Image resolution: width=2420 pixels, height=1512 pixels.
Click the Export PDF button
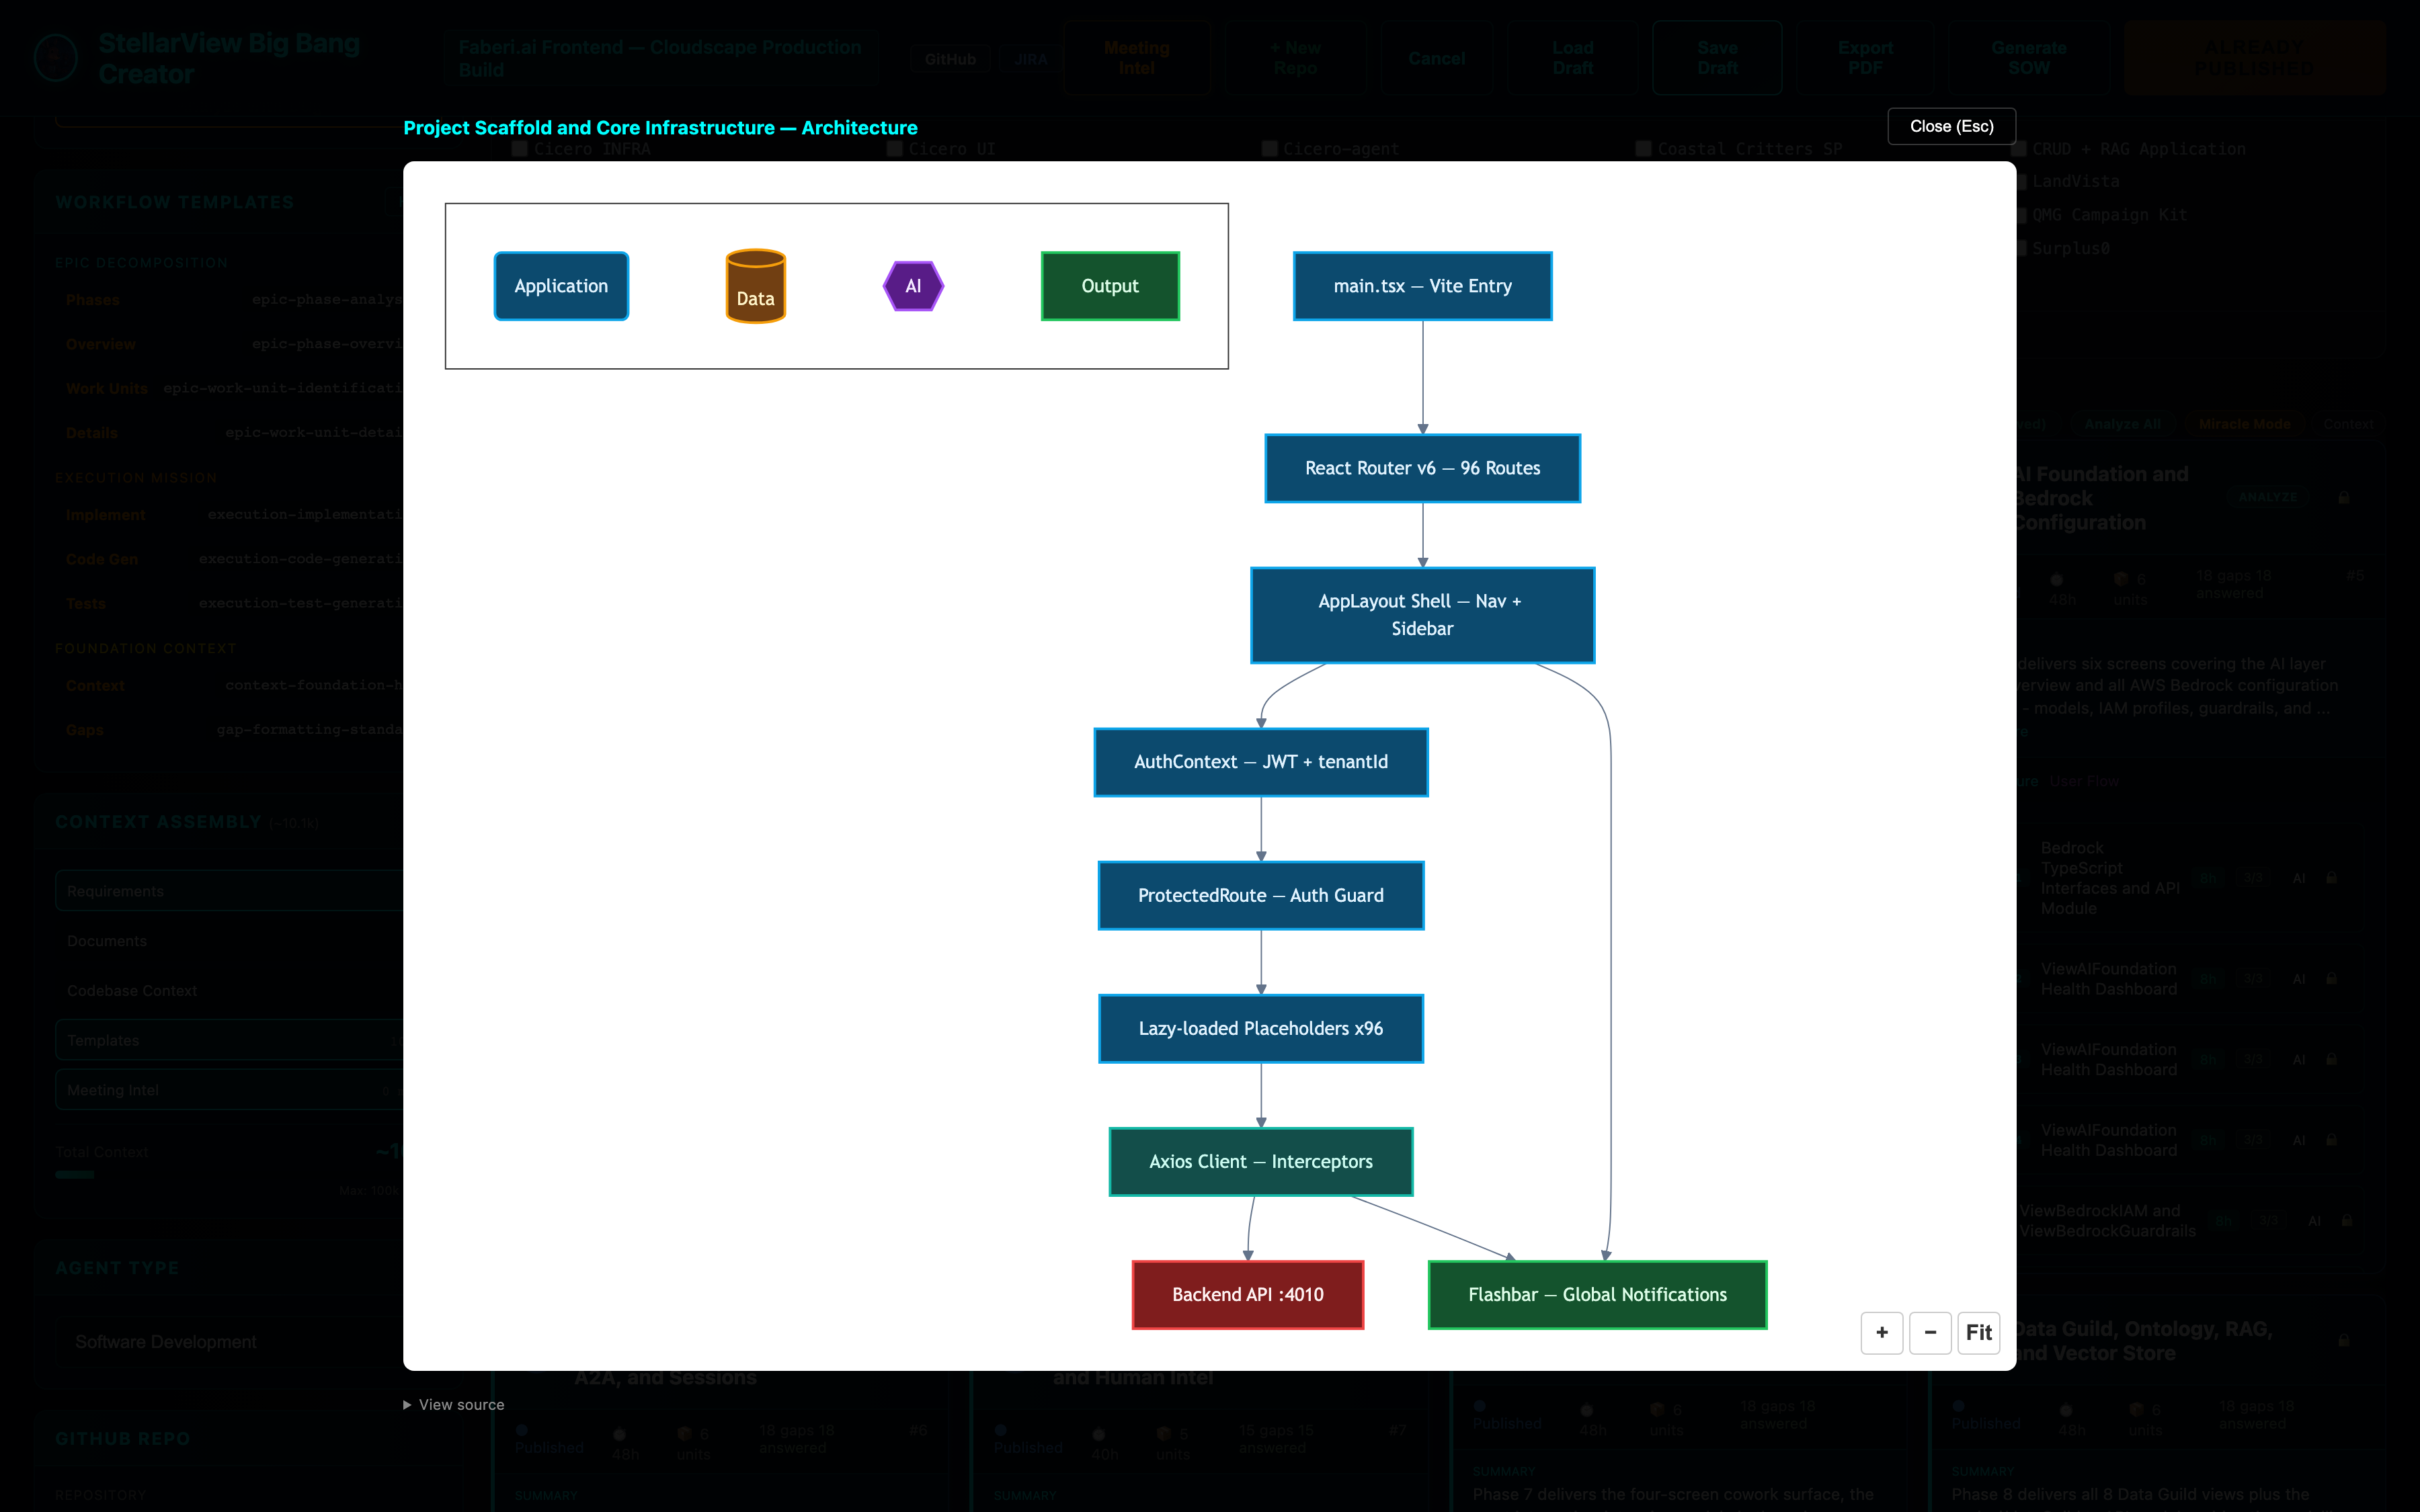point(1865,58)
